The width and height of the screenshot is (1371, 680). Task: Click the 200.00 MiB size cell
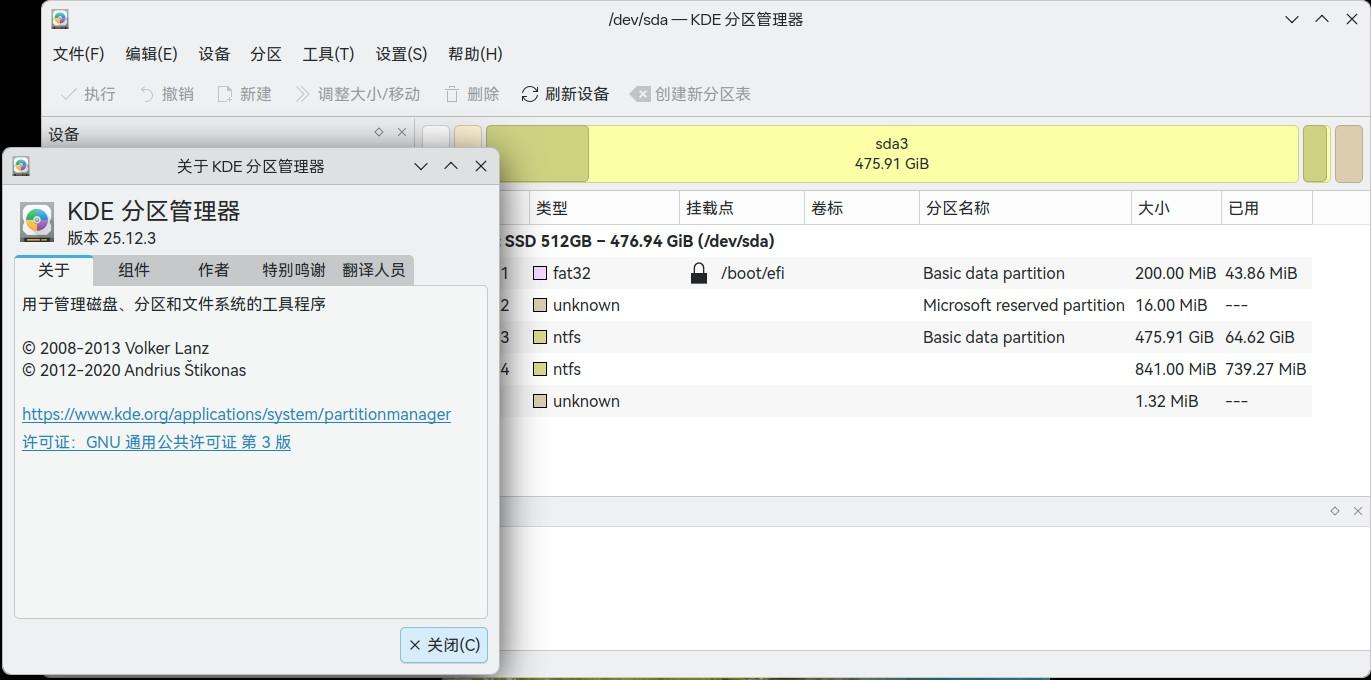click(x=1175, y=273)
